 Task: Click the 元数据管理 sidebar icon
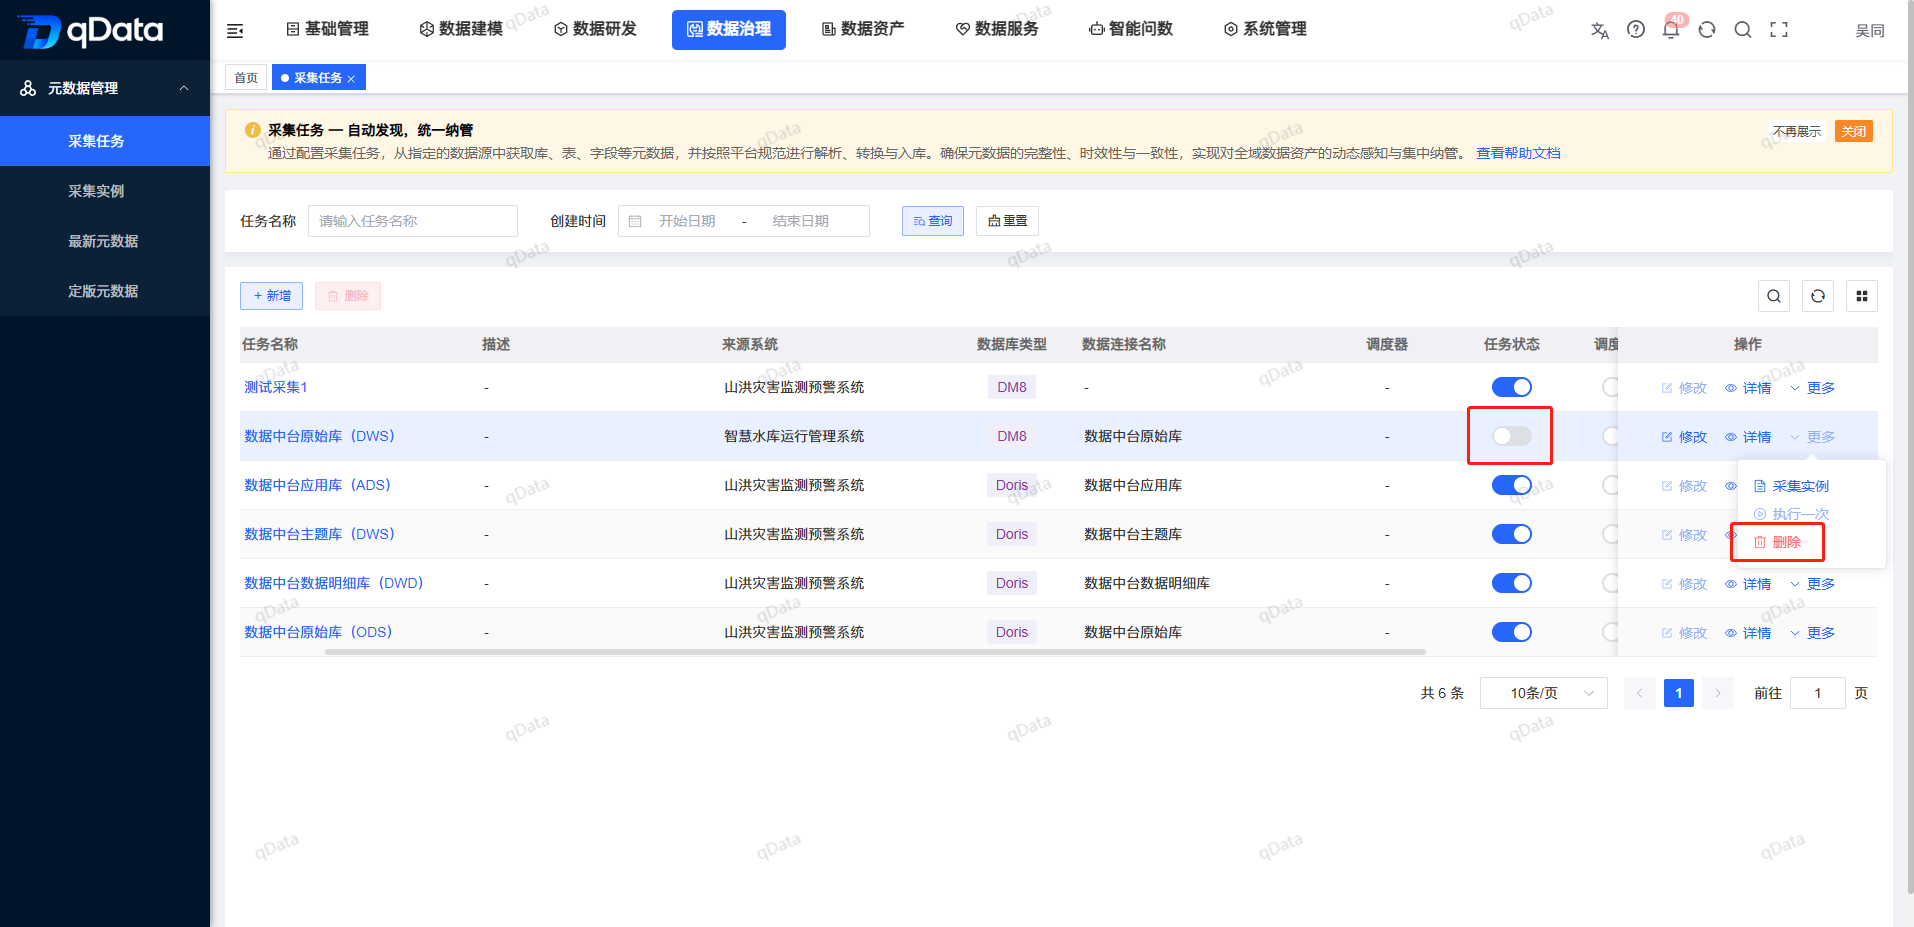coord(28,88)
